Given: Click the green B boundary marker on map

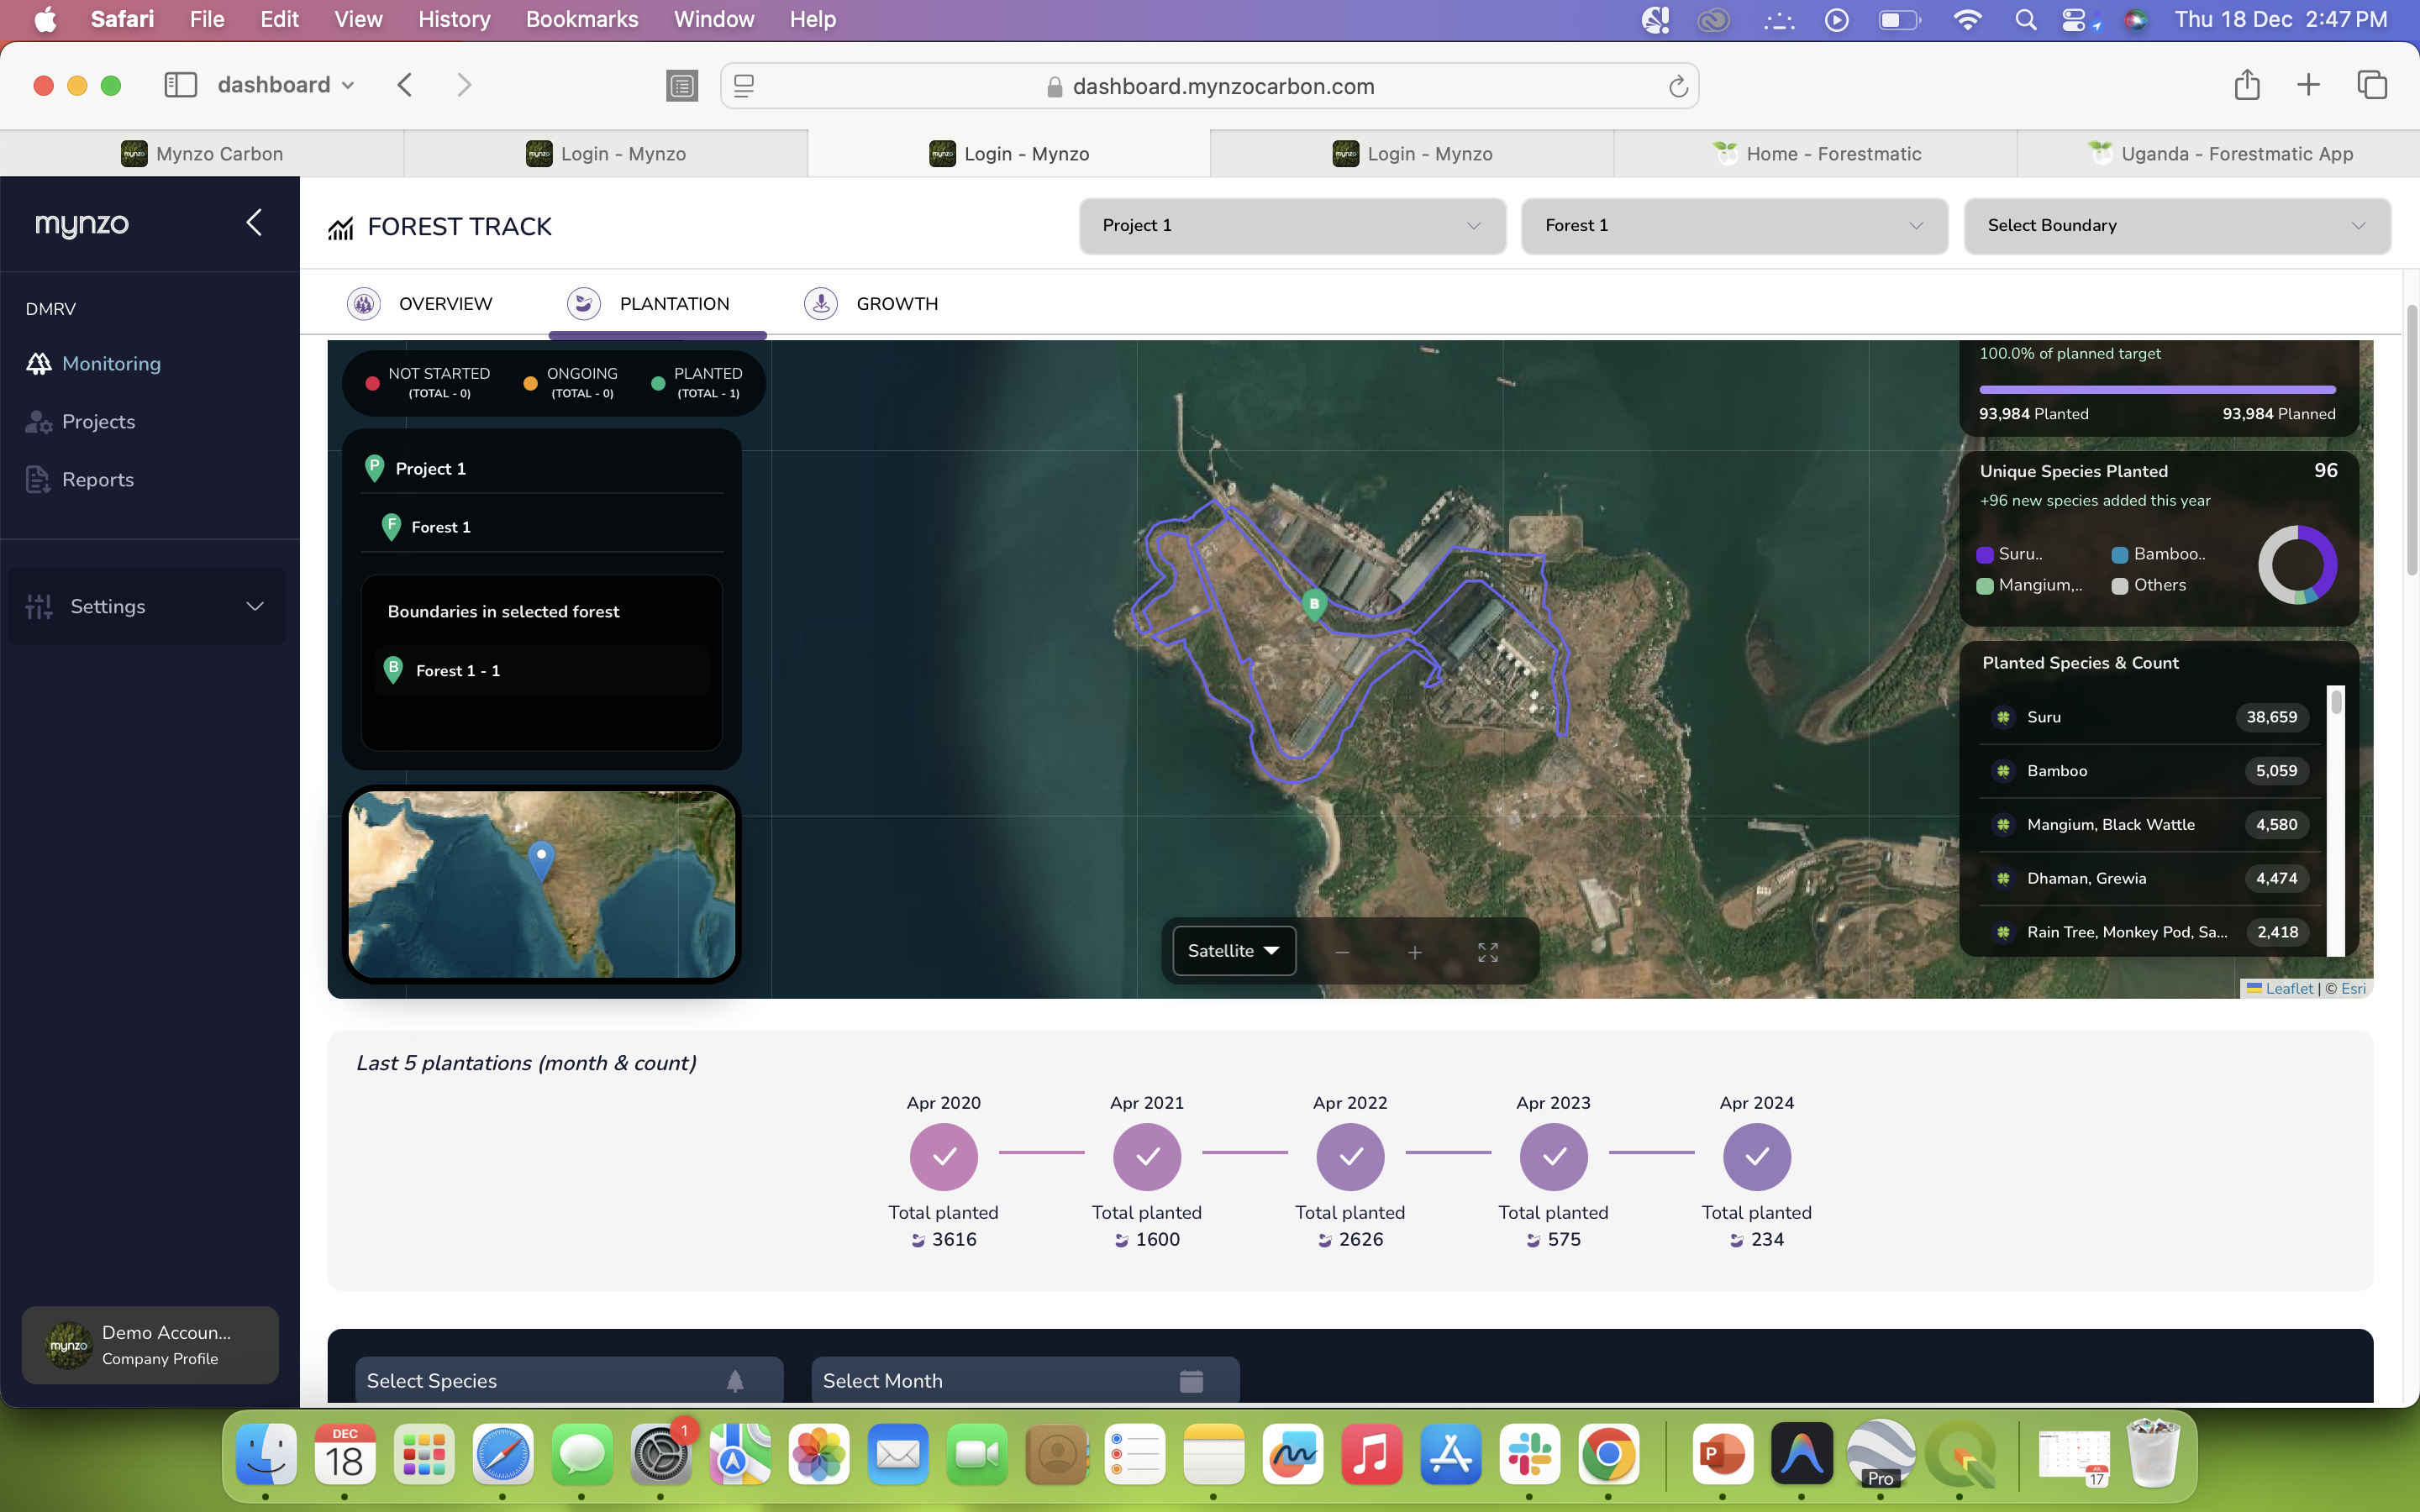Looking at the screenshot, I should click(1314, 603).
